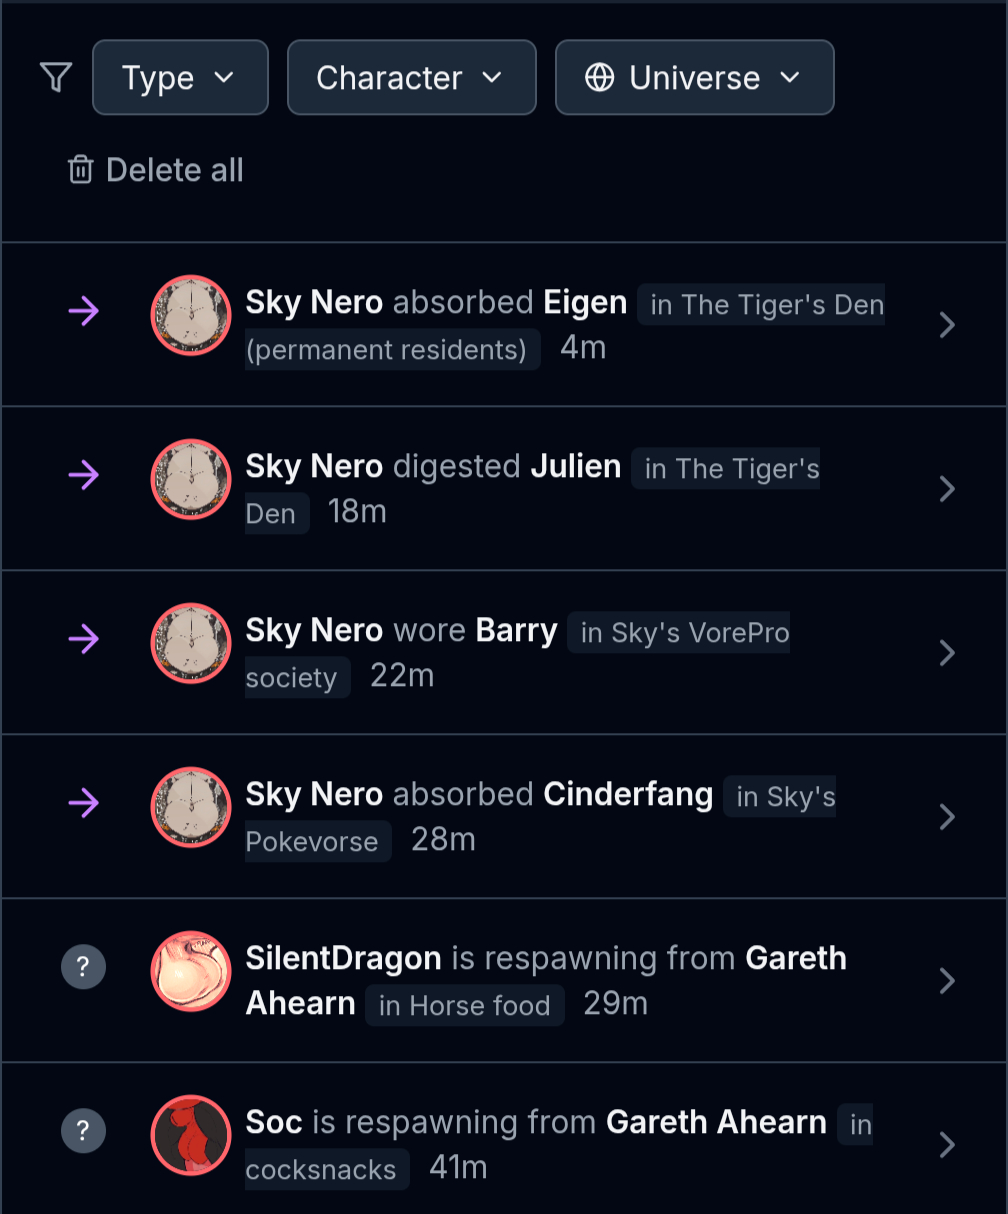Click the filter funnel icon
This screenshot has width=1008, height=1214.
point(56,77)
